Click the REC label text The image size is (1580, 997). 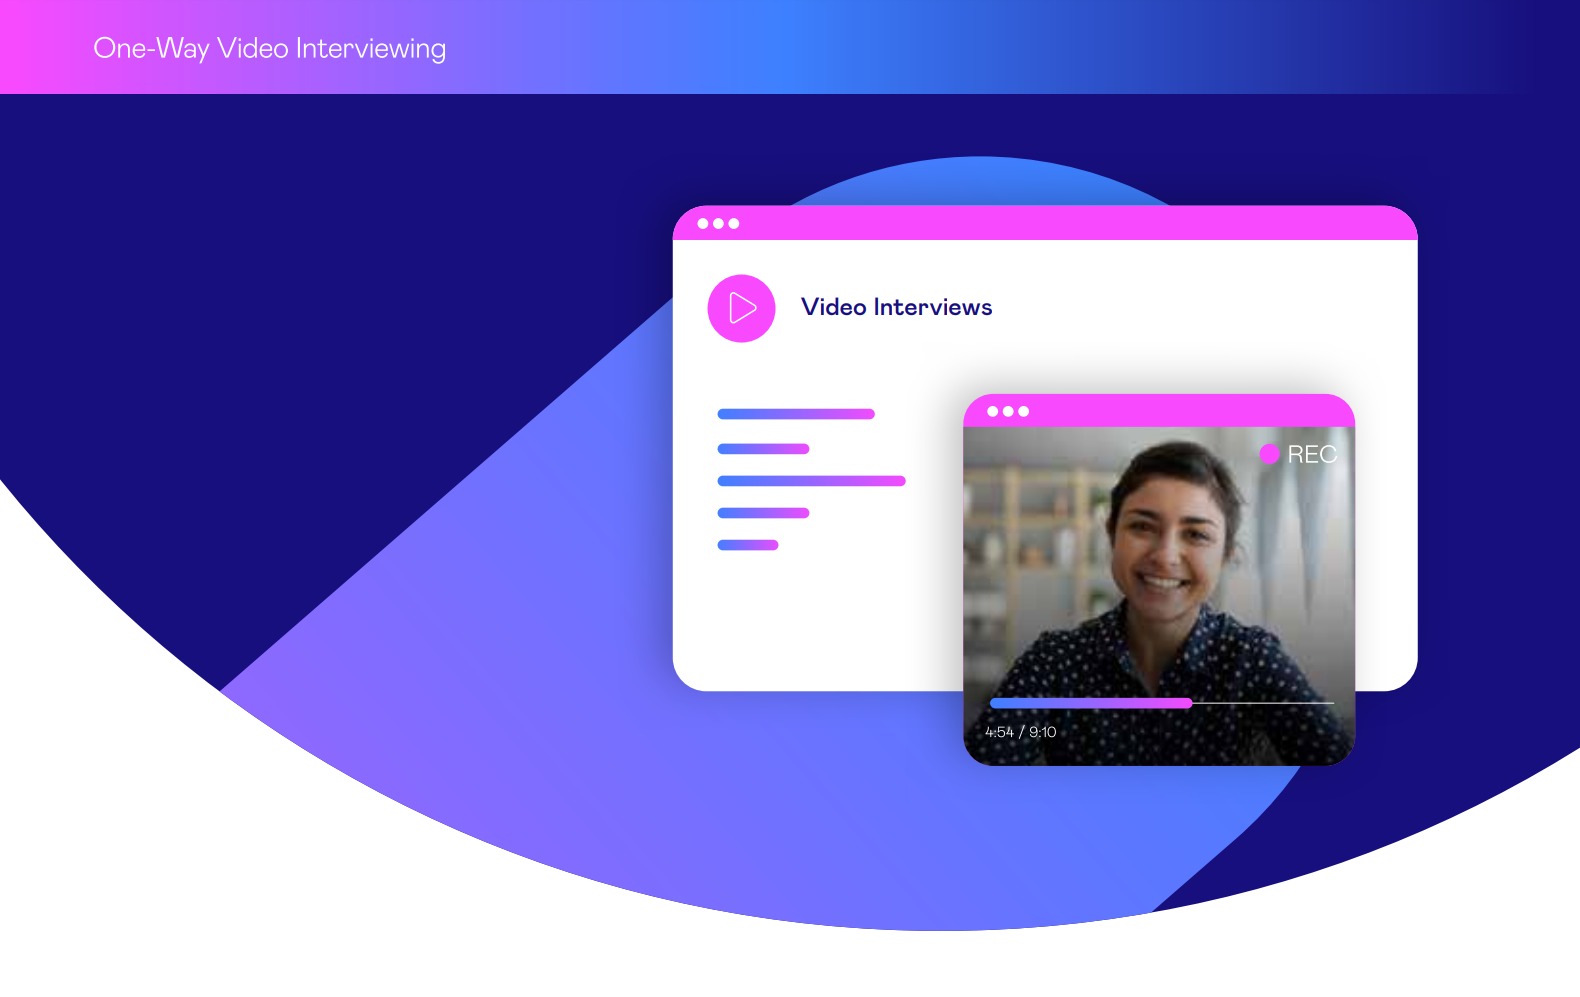pos(1312,454)
